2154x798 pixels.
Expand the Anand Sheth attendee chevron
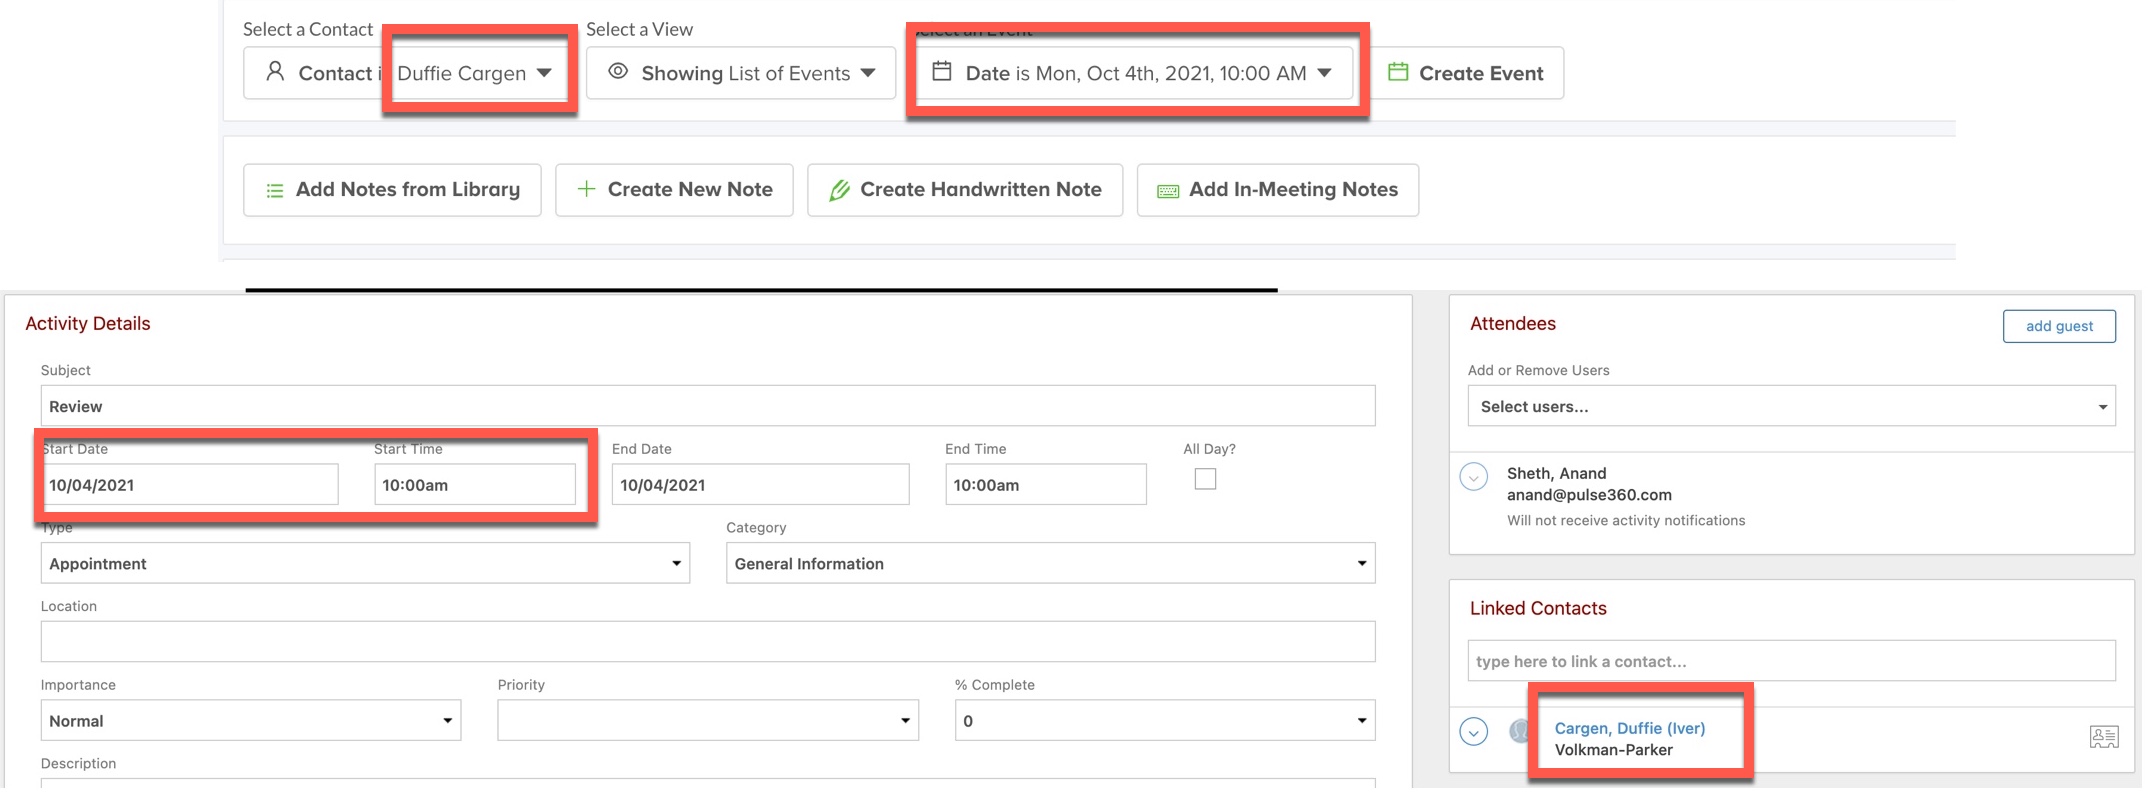click(x=1473, y=477)
